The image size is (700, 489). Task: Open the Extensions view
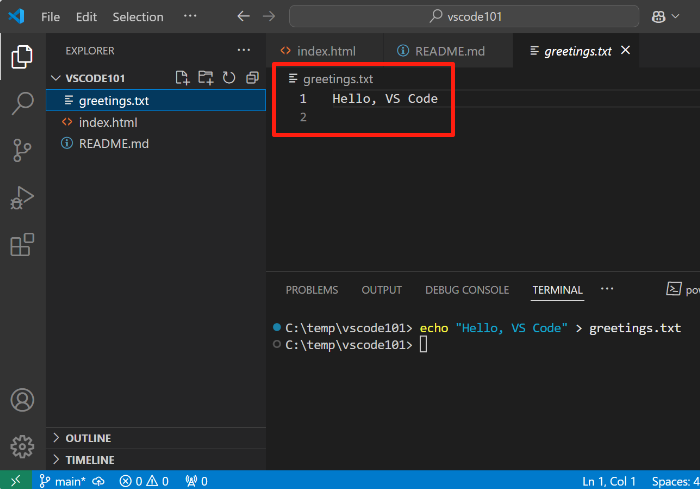point(22,245)
